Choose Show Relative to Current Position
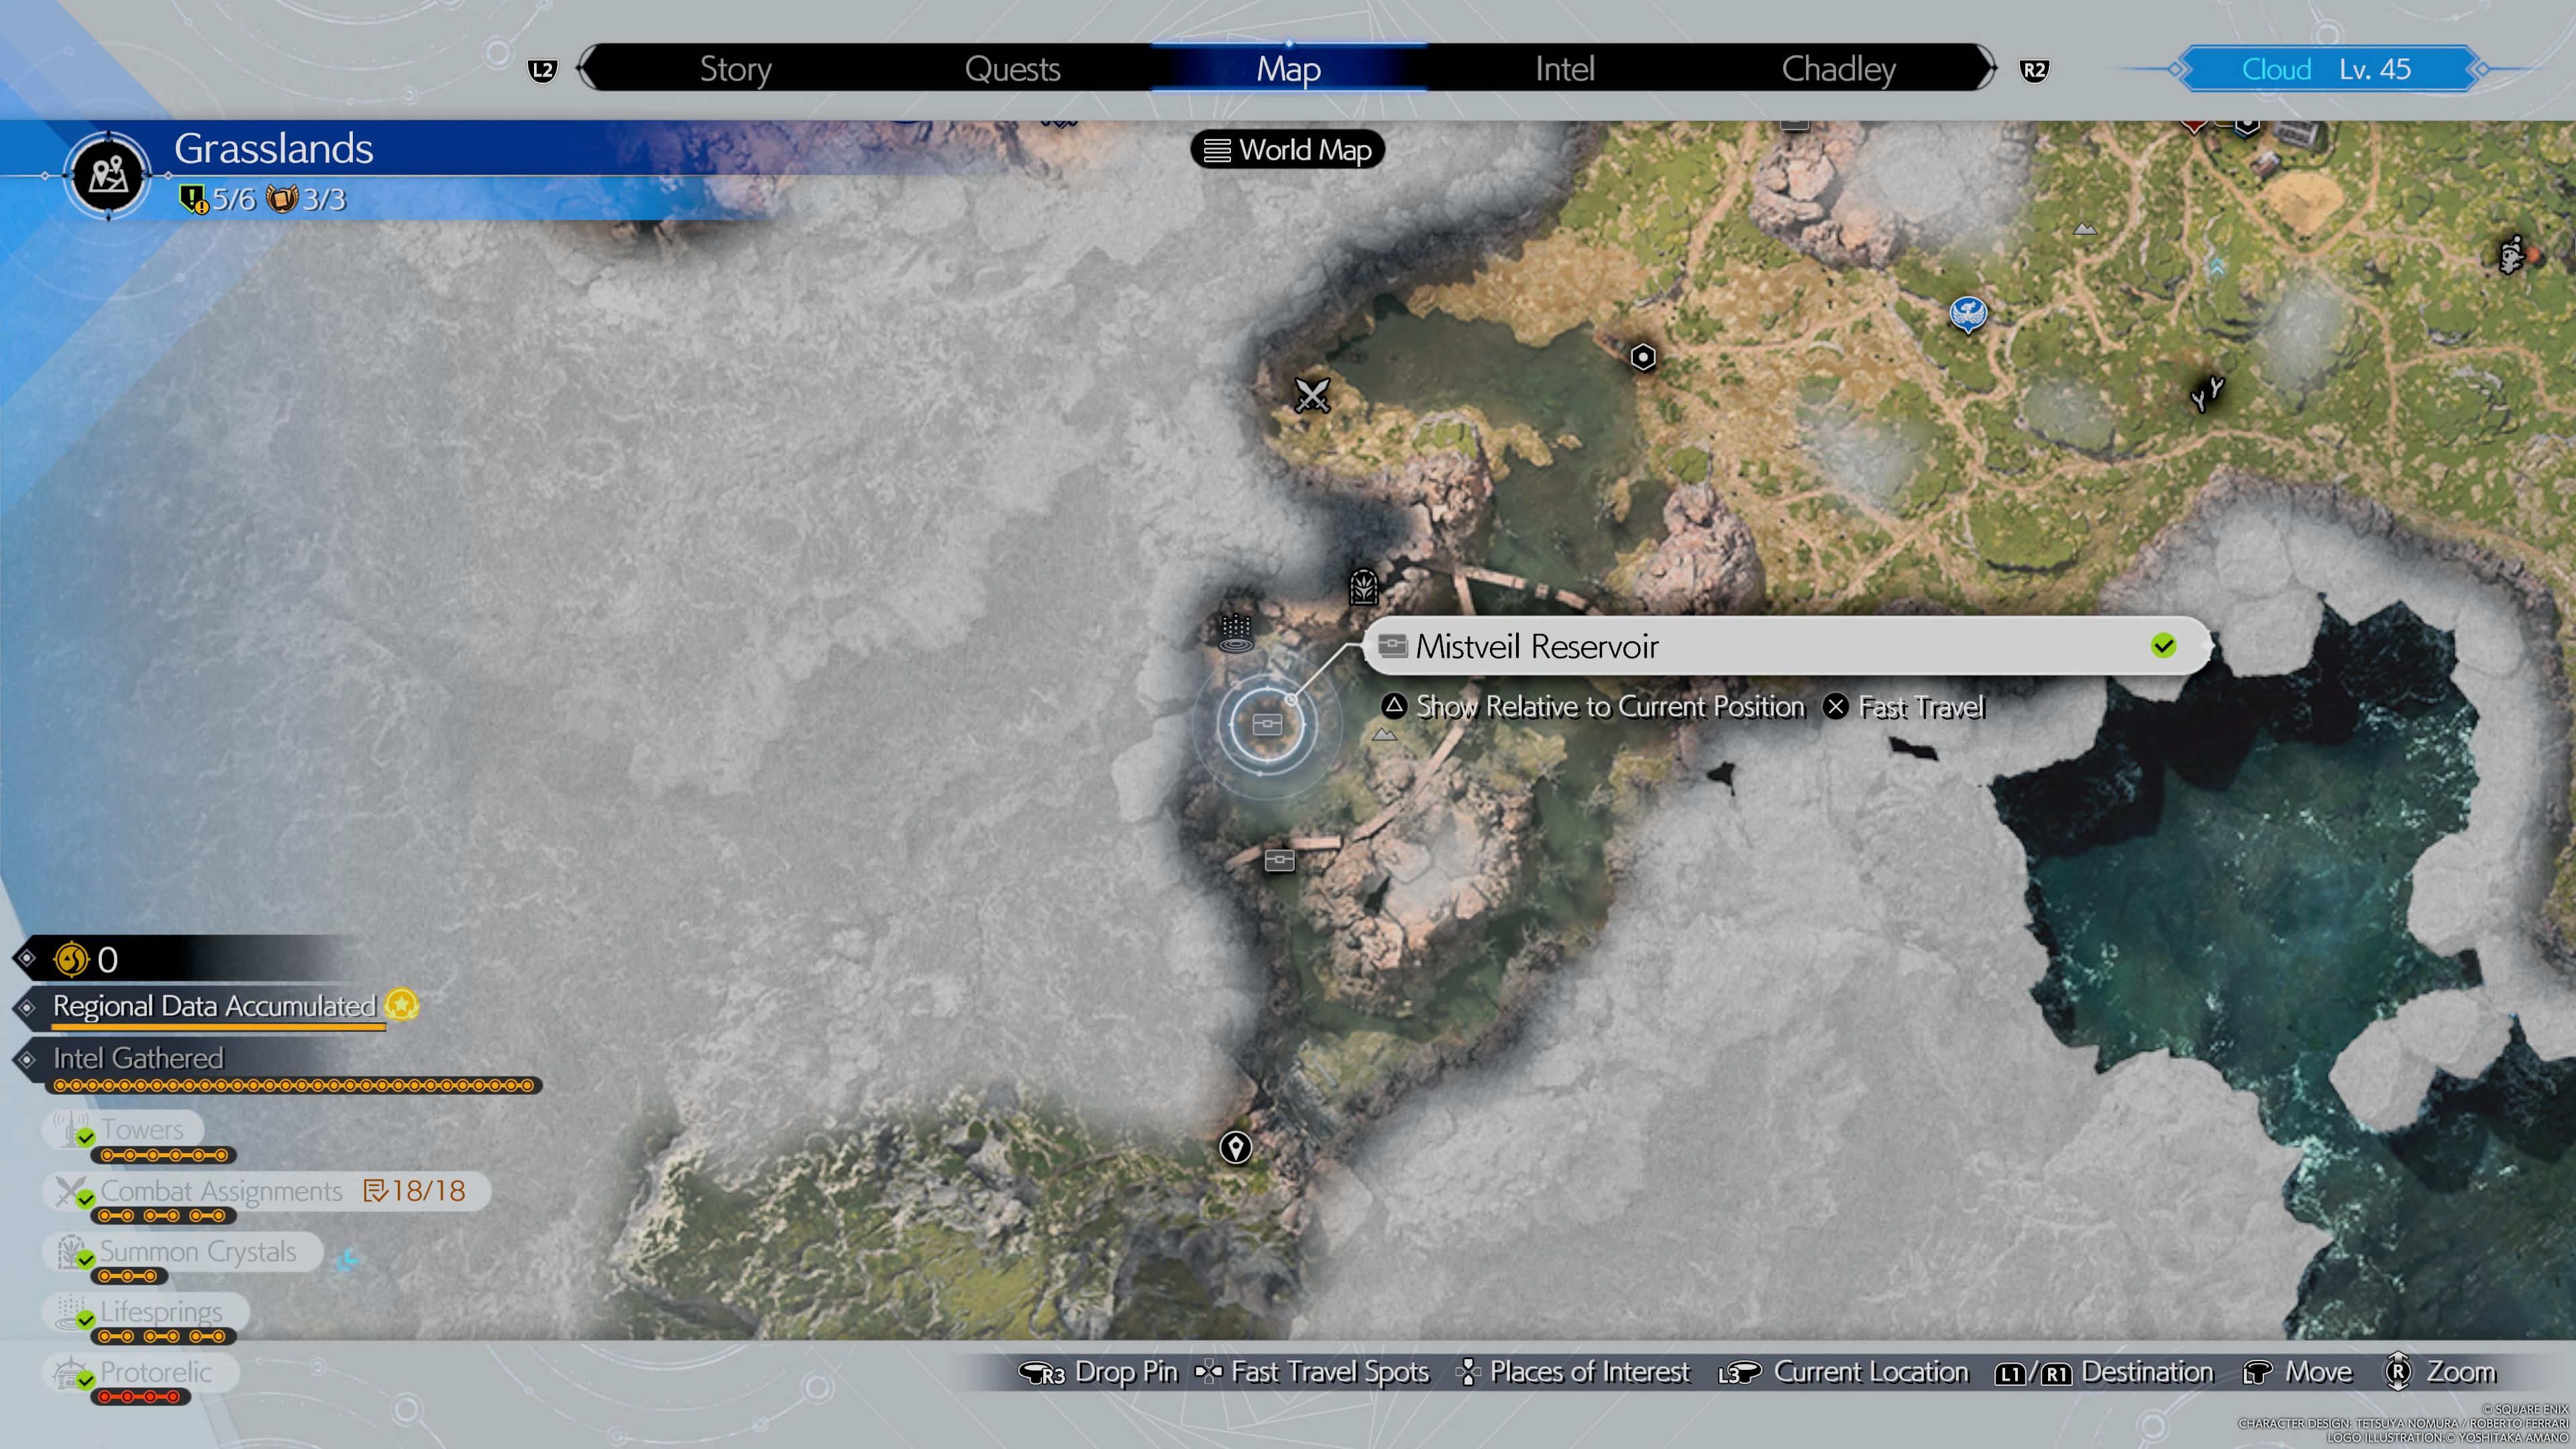Image resolution: width=2576 pixels, height=1449 pixels. [x=1593, y=707]
